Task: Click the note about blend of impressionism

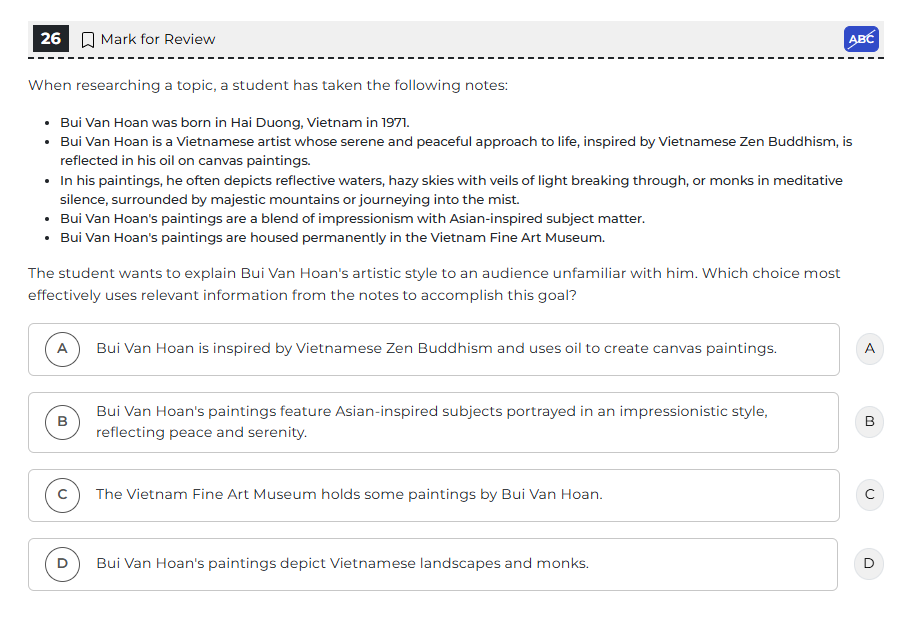Action: click(x=352, y=219)
